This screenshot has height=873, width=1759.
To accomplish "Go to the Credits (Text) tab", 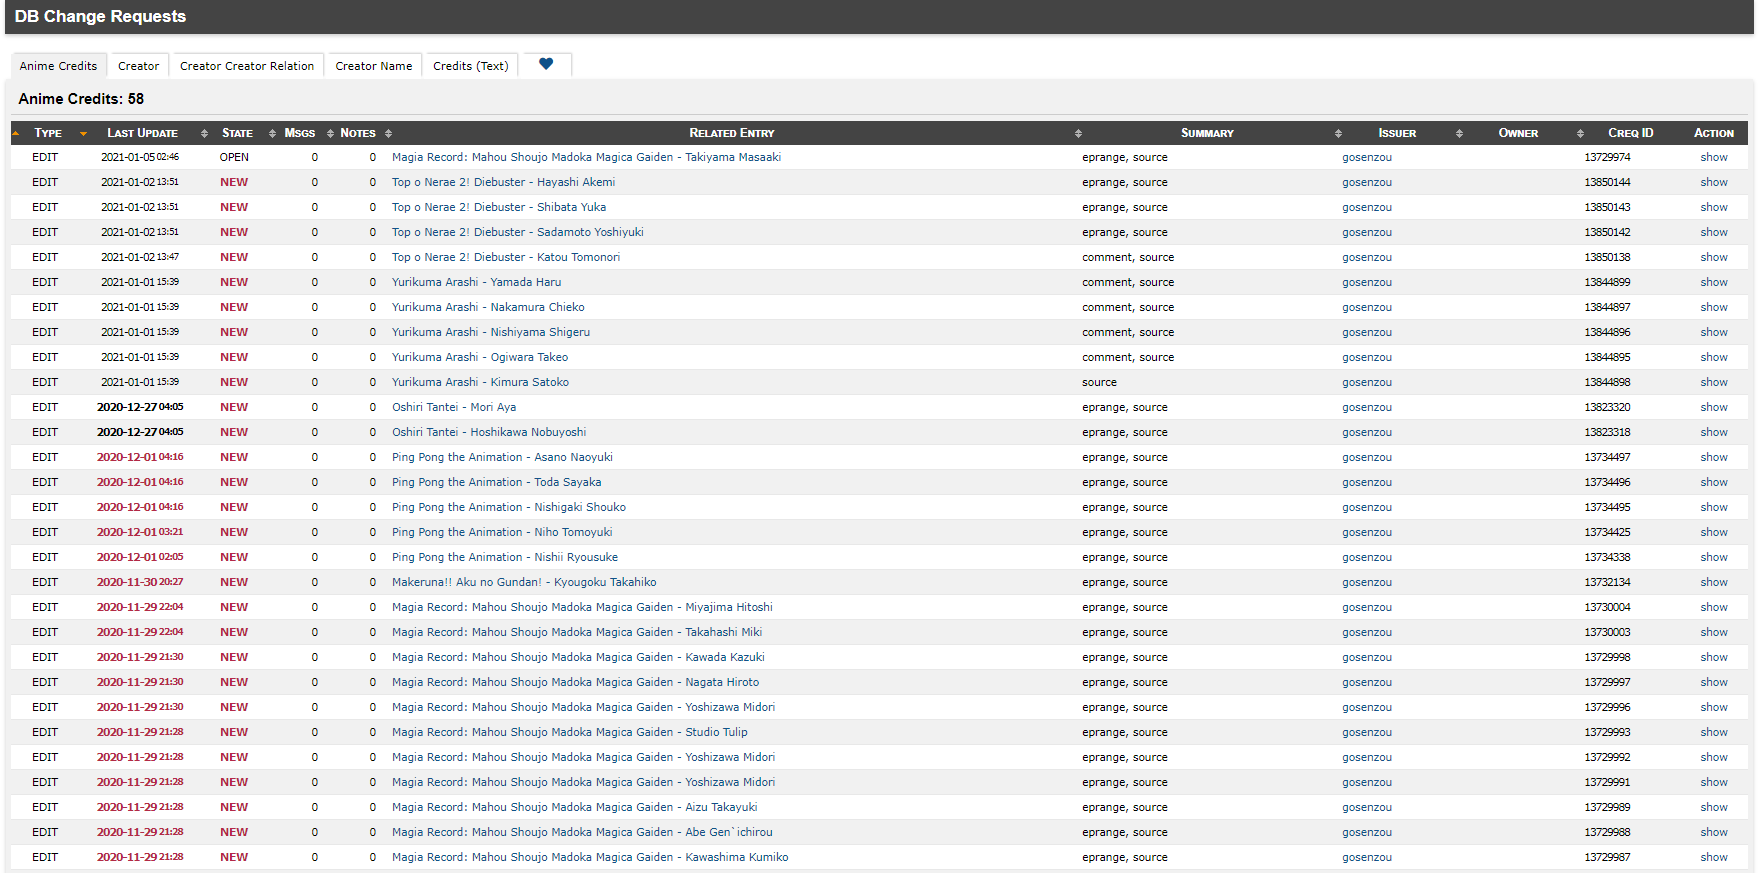I will pos(470,66).
